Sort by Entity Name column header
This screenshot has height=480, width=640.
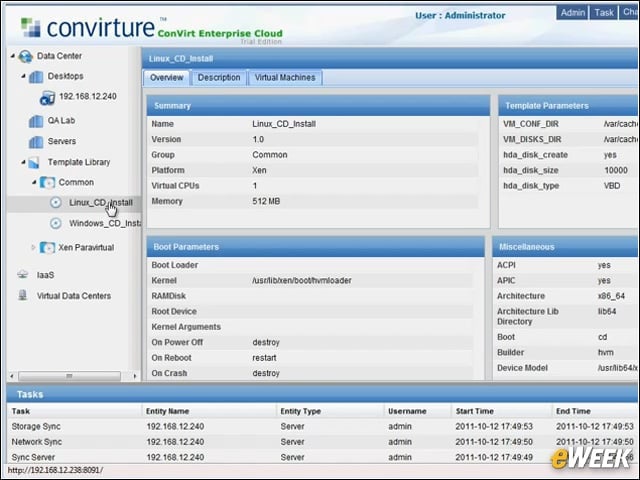click(x=209, y=411)
